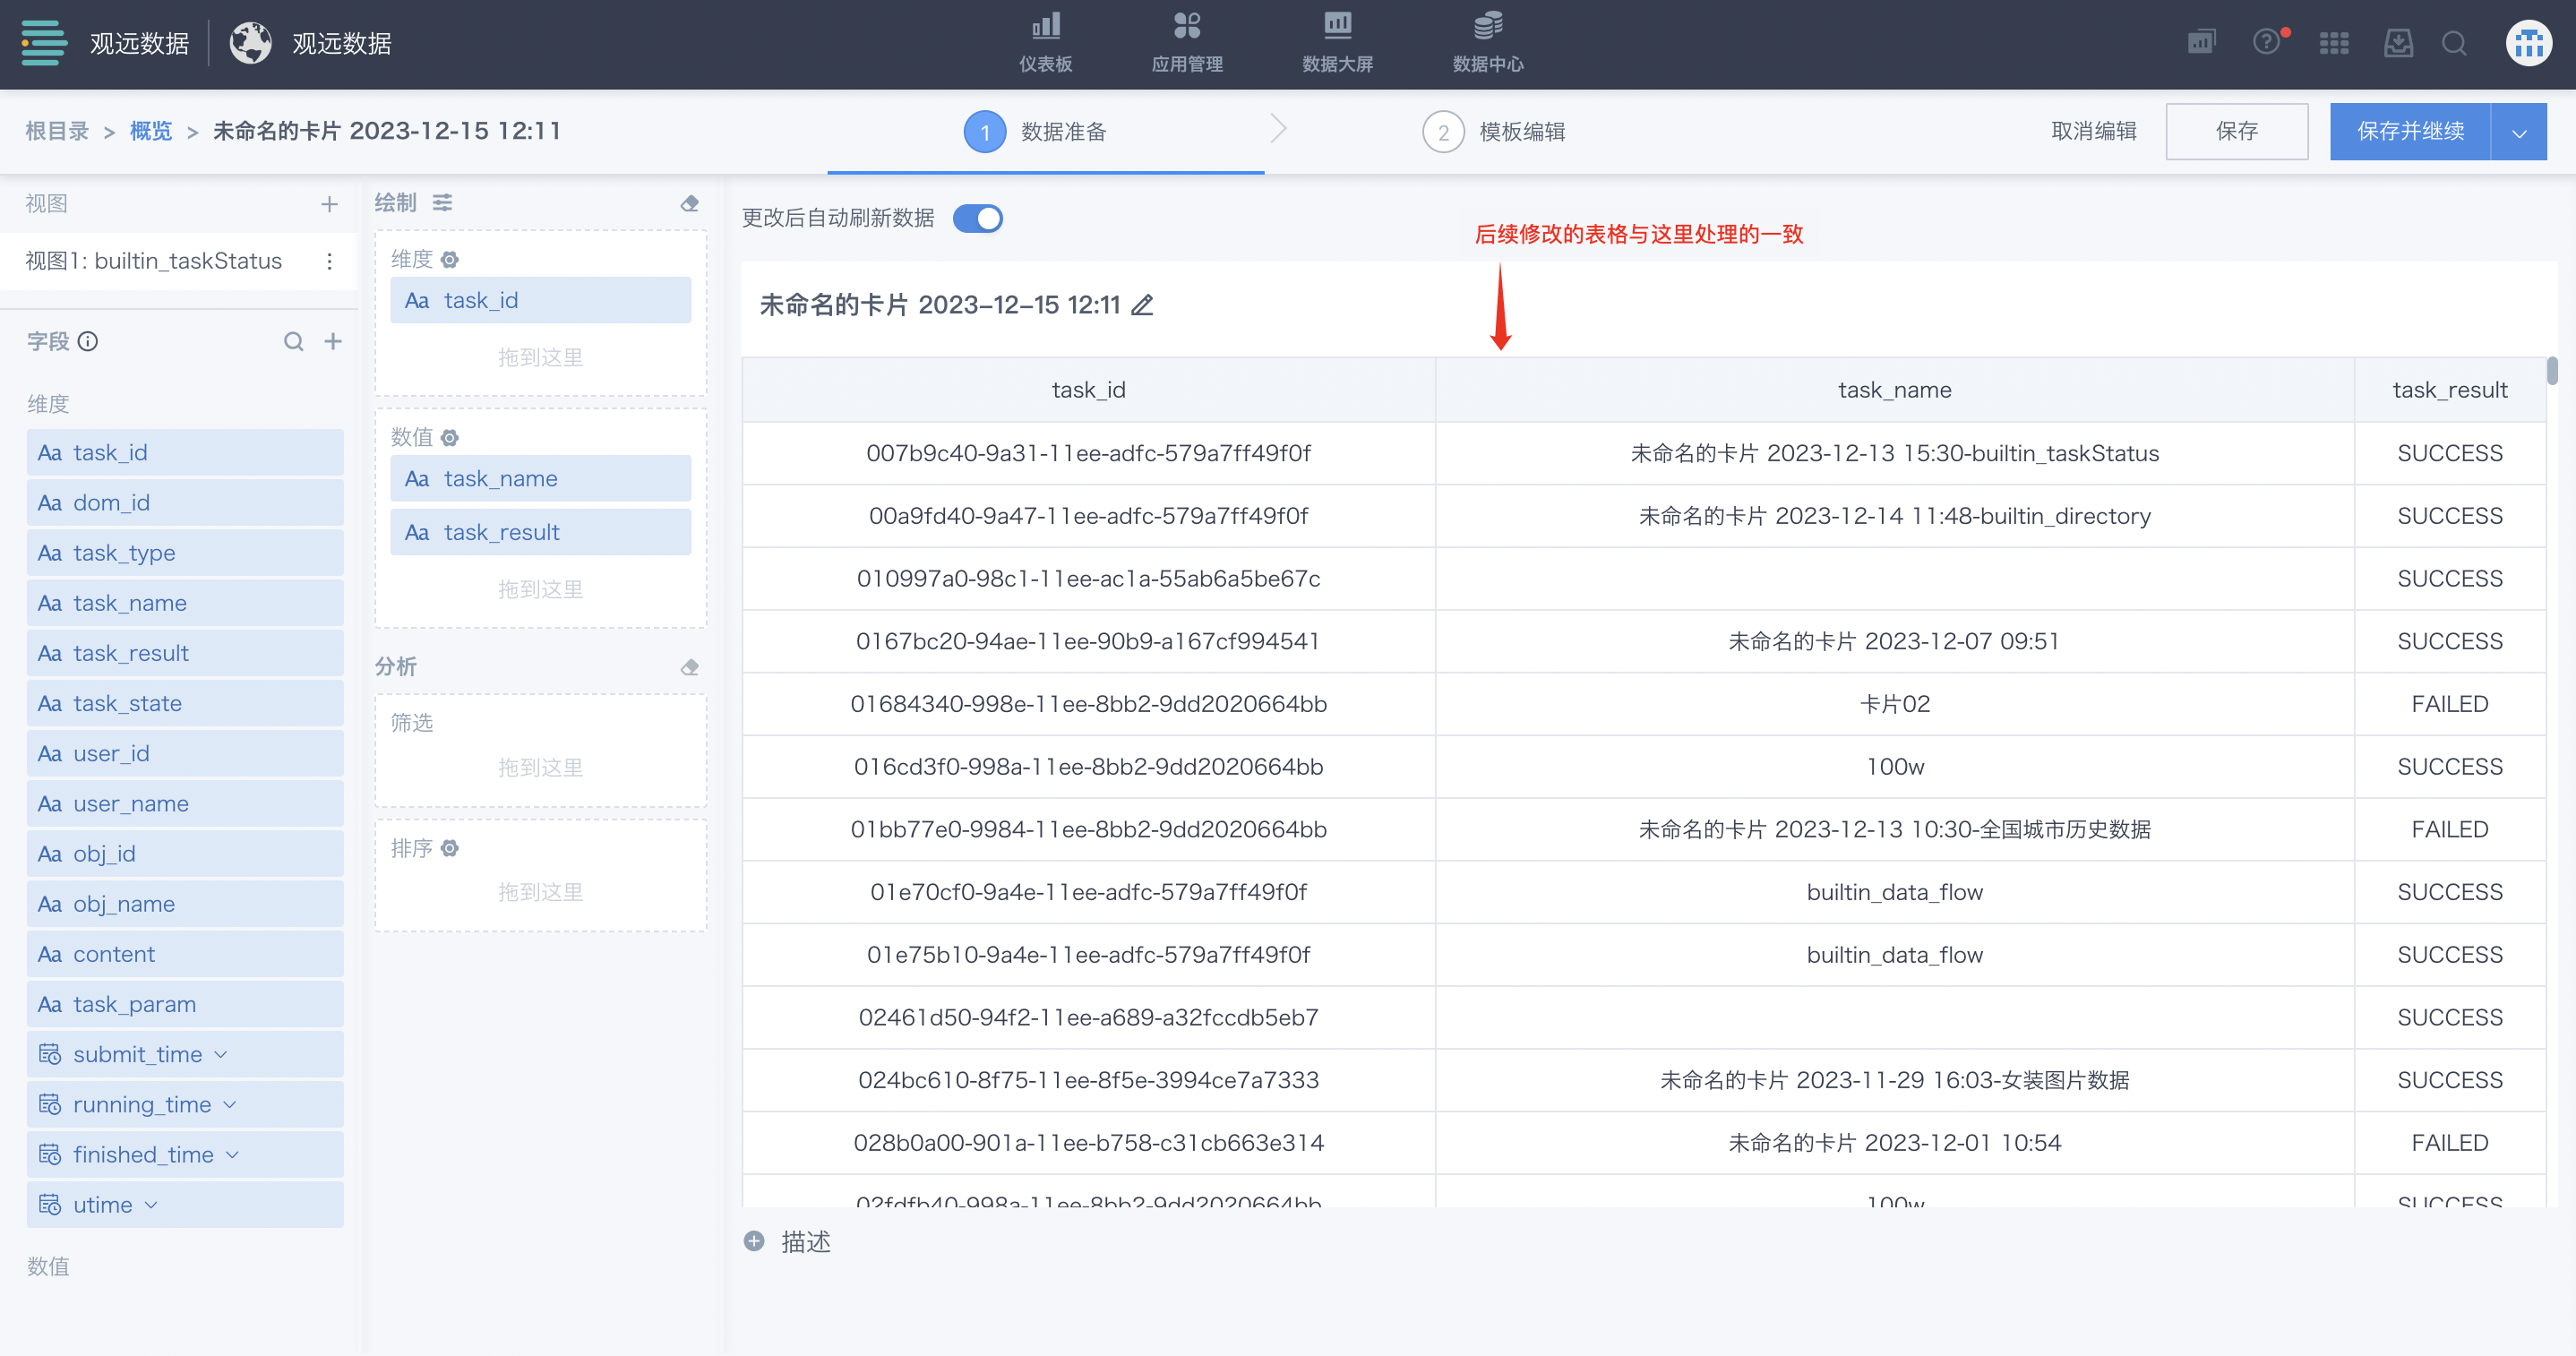The image size is (2576, 1356).
Task: Click the 概览 breadcrumb link
Action: (151, 131)
